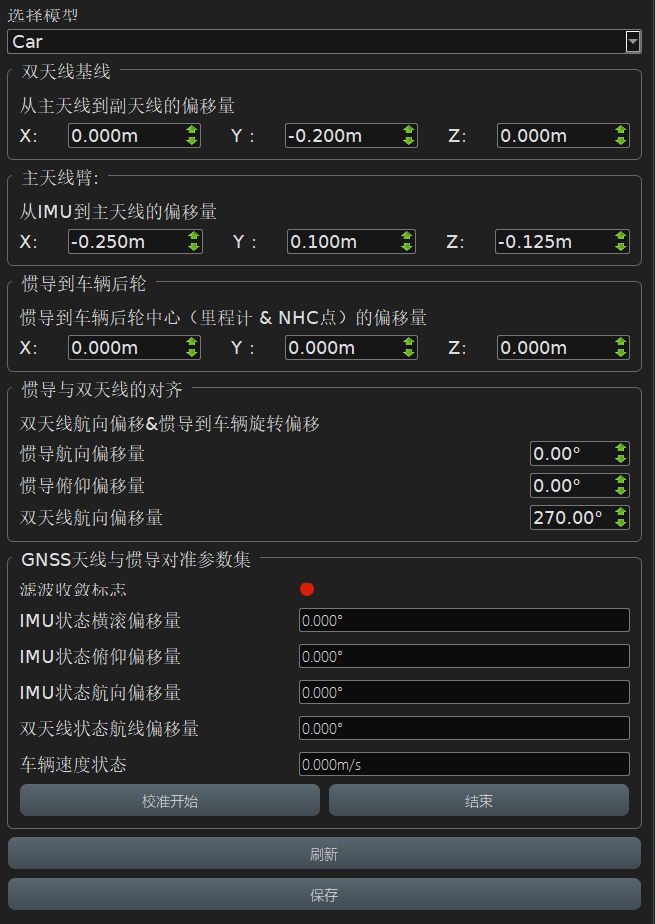The width and height of the screenshot is (655, 924).
Task: Increase 惯导到车辆后轮 X value with up arrow
Action: click(192, 342)
